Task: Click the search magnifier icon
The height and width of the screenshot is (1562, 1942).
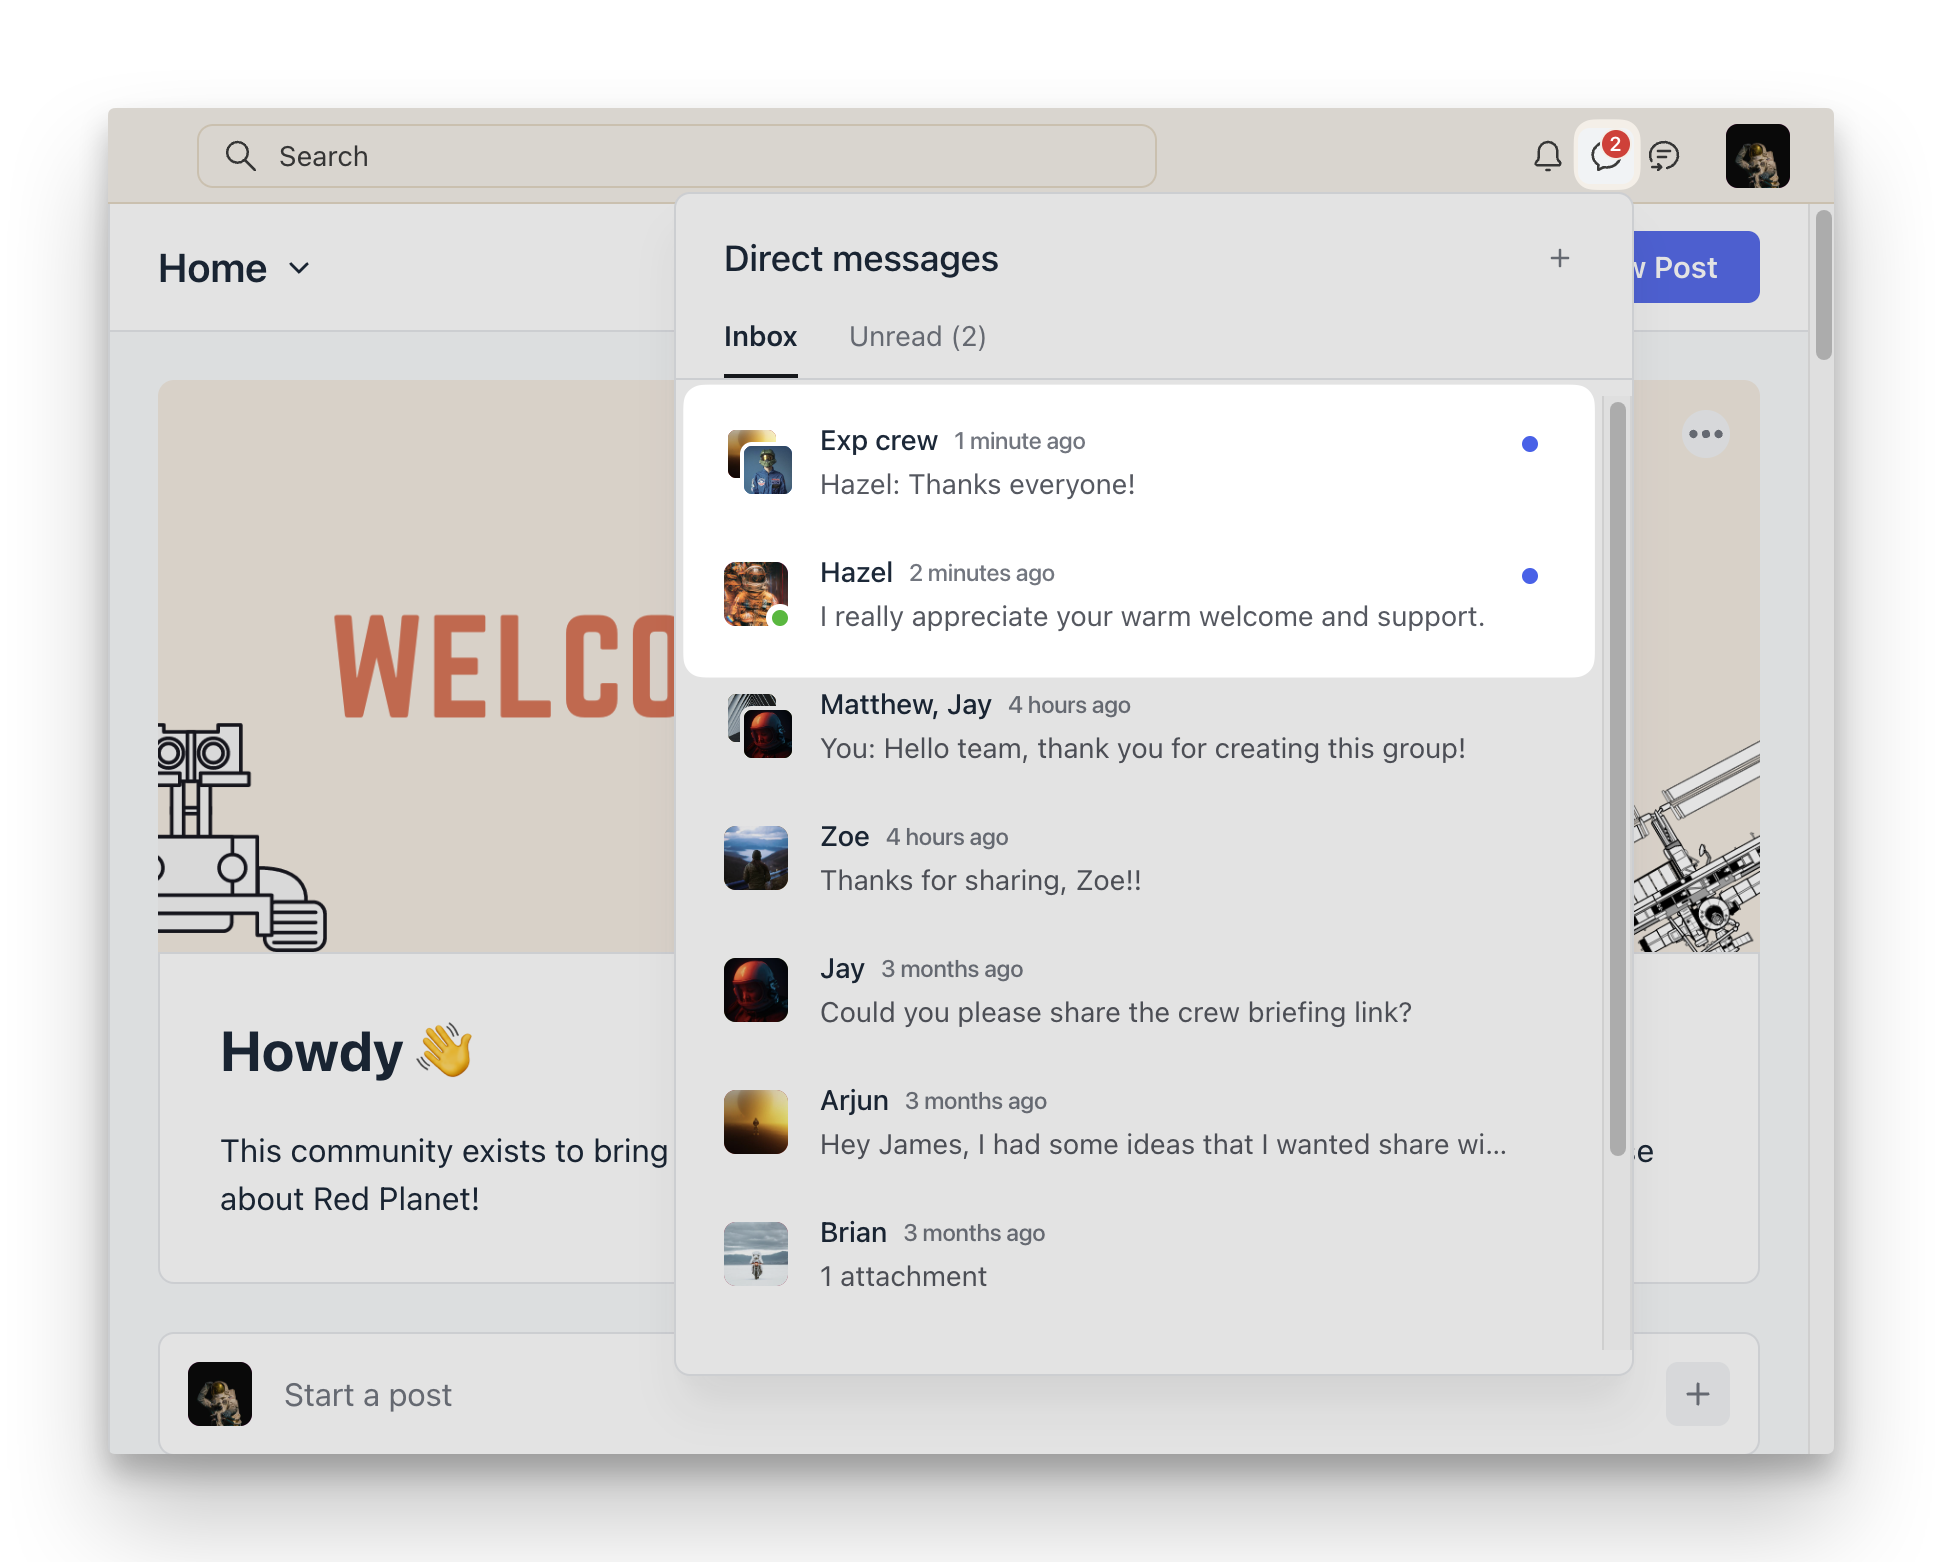Action: coord(240,156)
